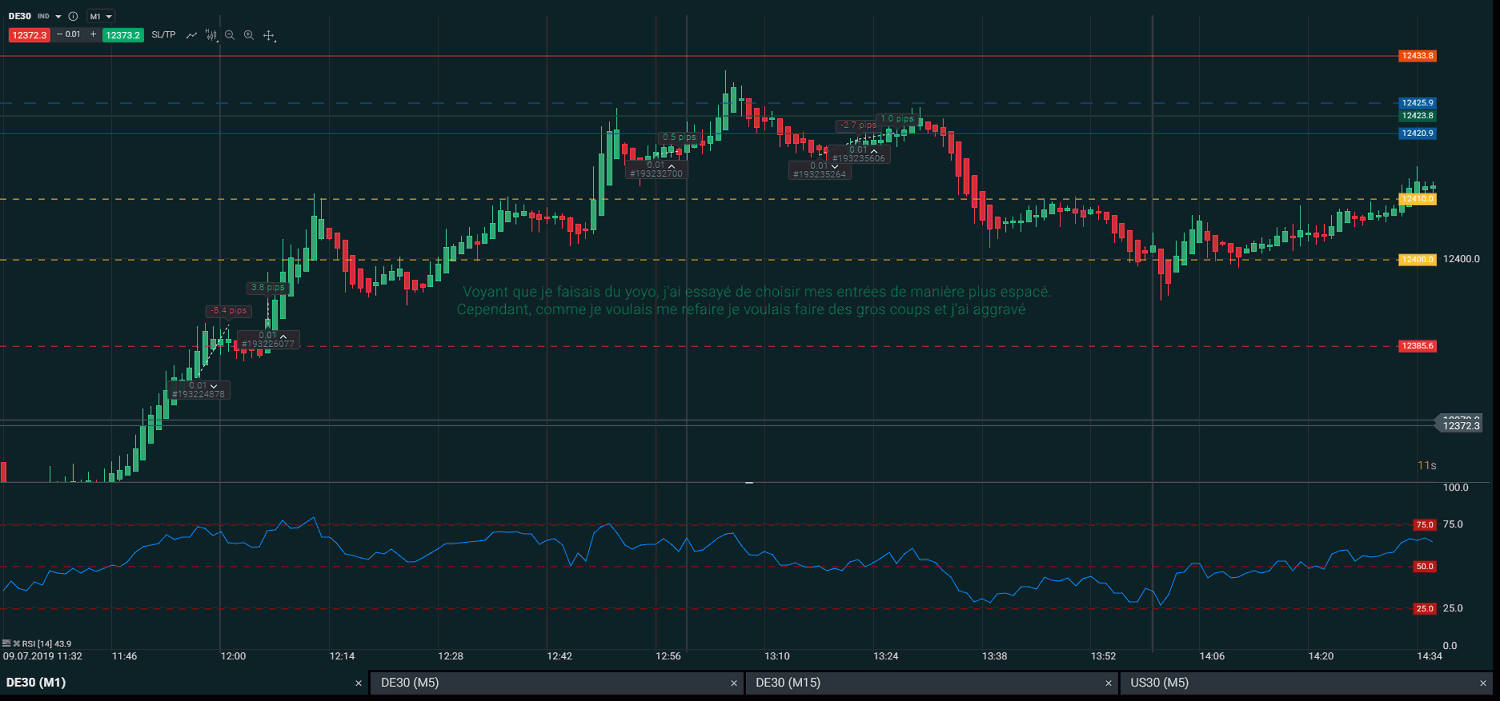This screenshot has width=1500, height=701.
Task: Click the RSI 75.0 level label
Action: (1424, 525)
